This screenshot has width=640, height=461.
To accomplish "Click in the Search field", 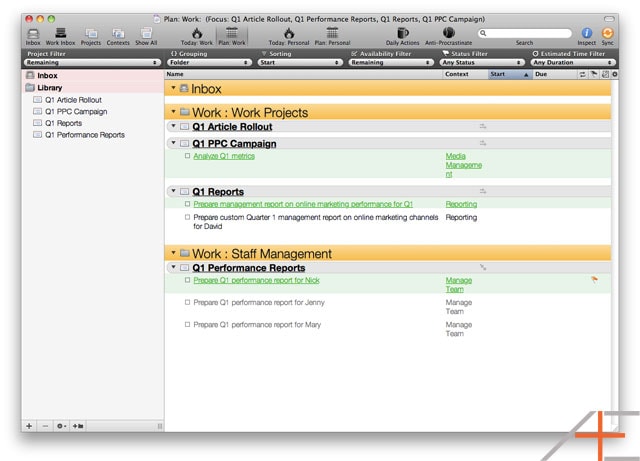I will (x=524, y=33).
